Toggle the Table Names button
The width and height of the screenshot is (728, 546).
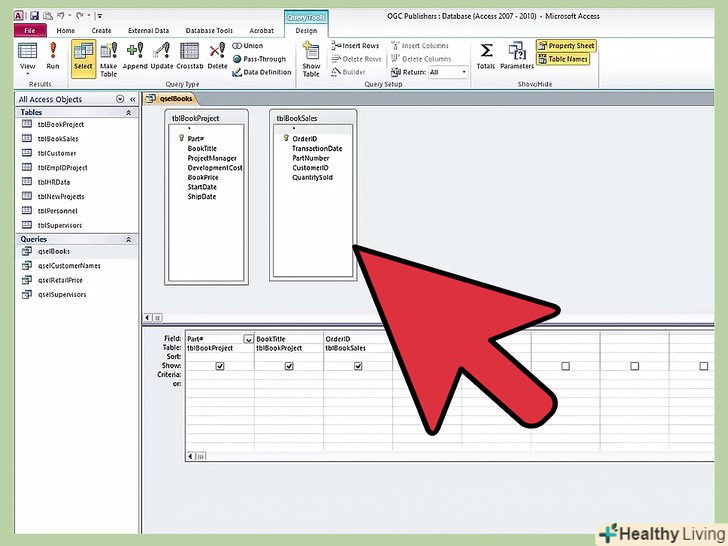[563, 59]
